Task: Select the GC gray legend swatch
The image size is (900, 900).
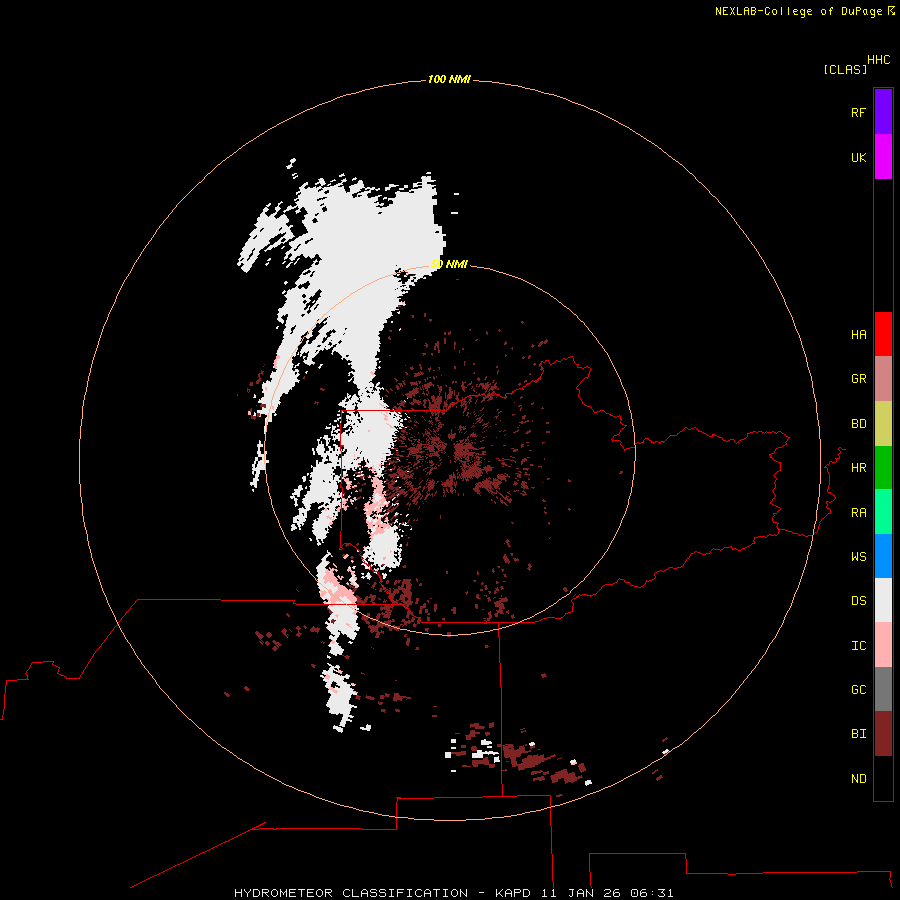Action: [x=883, y=689]
